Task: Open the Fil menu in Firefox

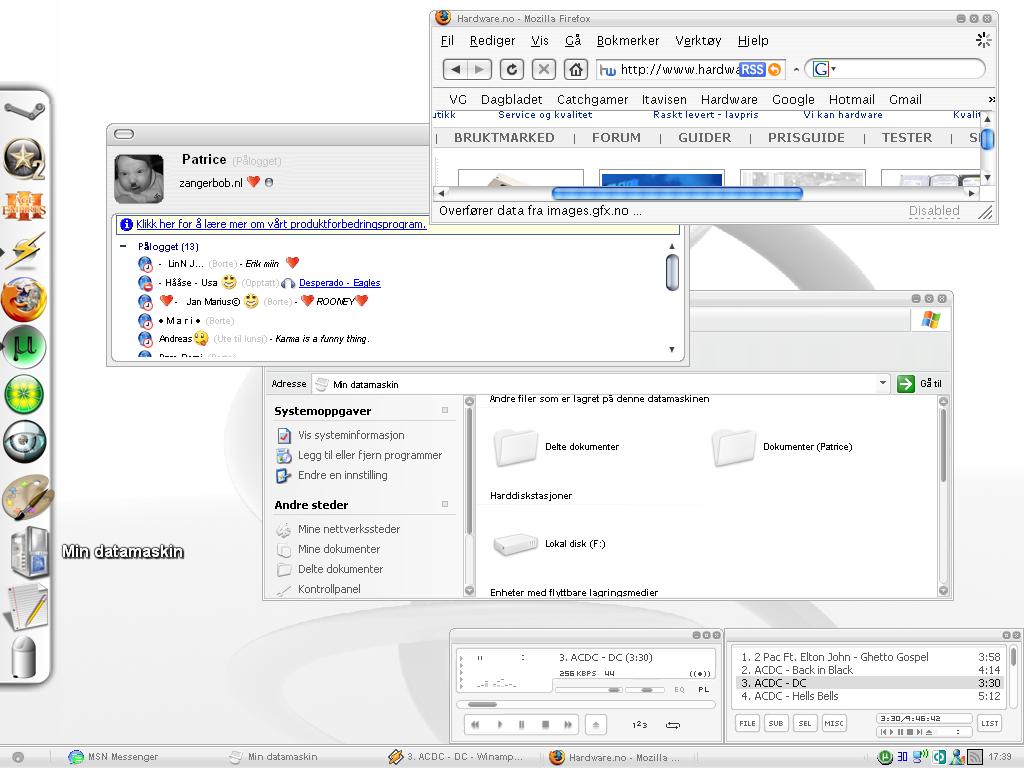Action: pos(447,40)
